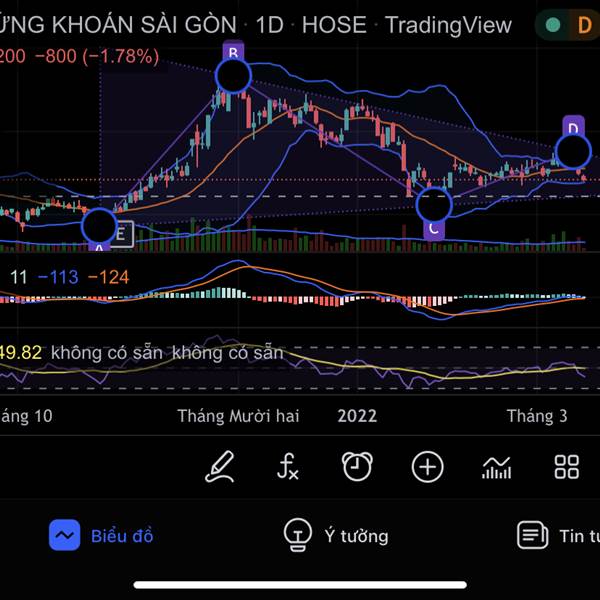Tap the newspaper news icon
The image size is (600, 600).
pos(532,535)
